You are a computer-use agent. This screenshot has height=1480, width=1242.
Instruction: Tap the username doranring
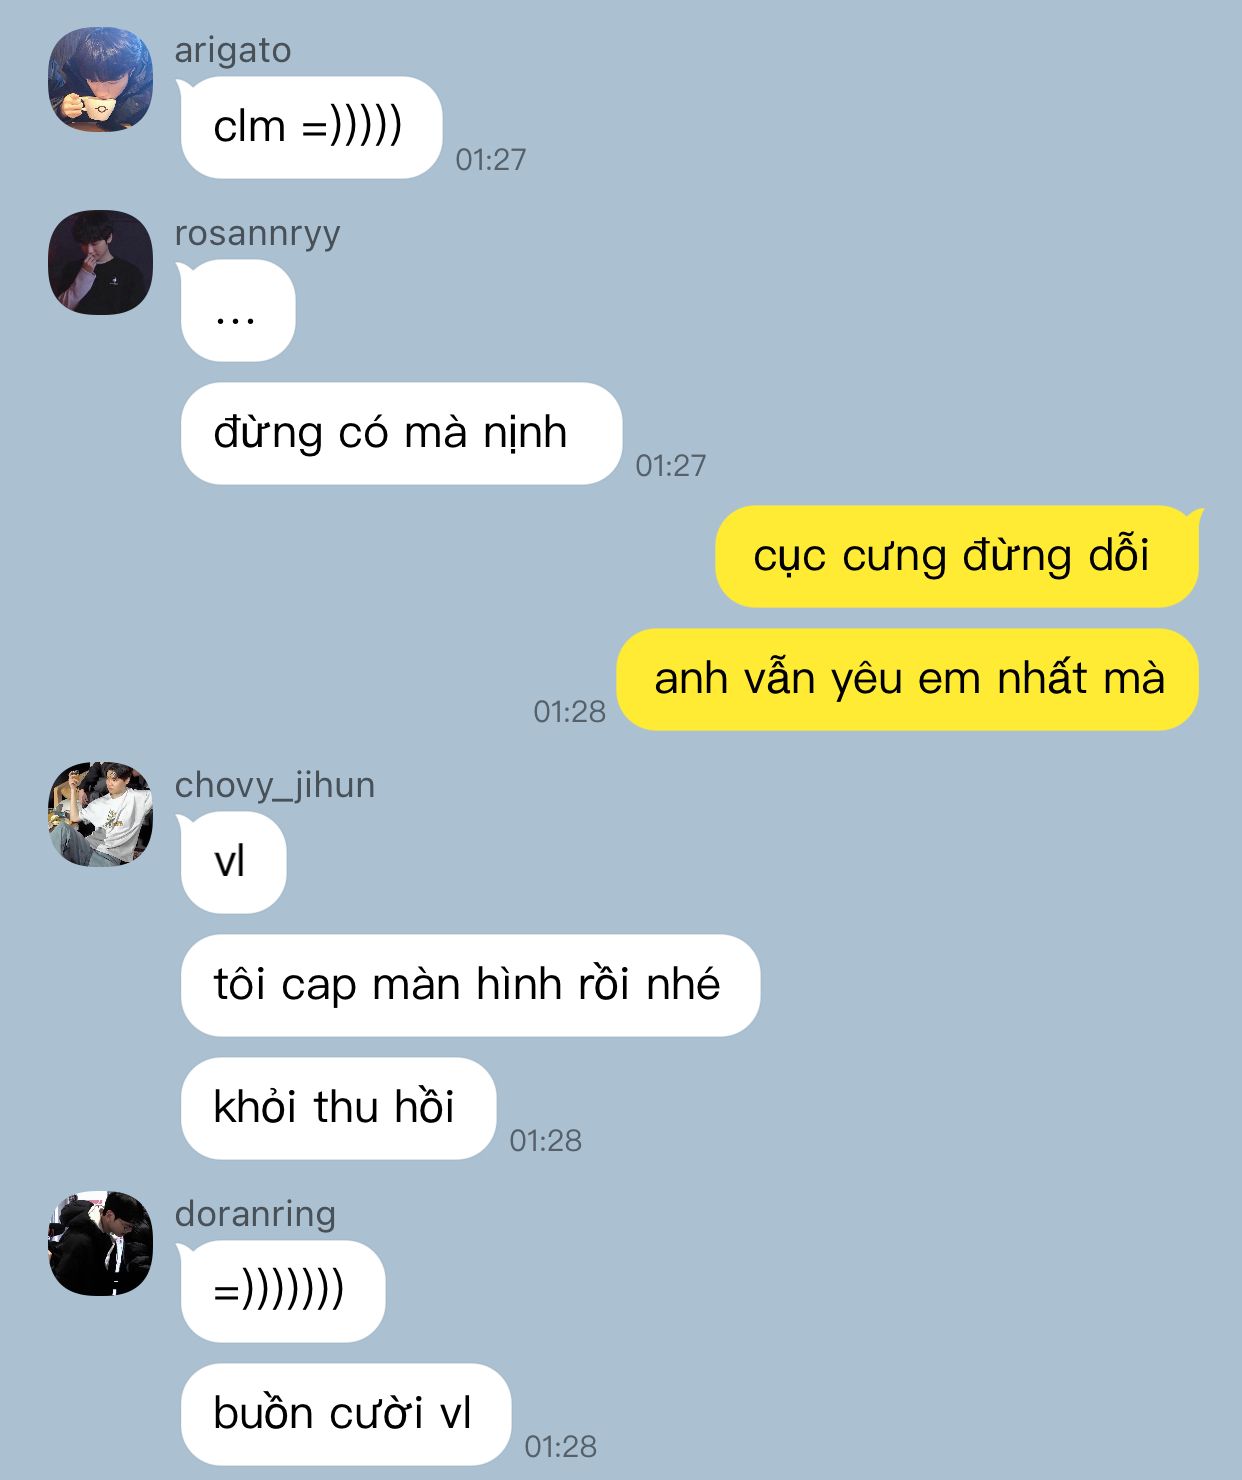point(255,1213)
